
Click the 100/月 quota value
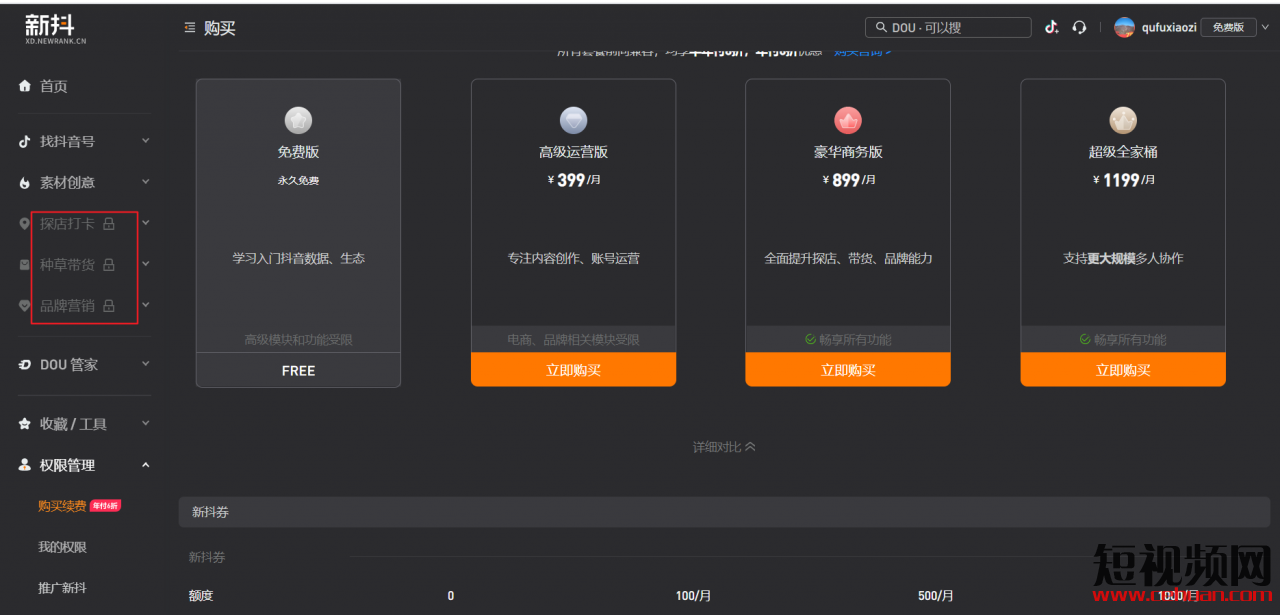click(693, 595)
